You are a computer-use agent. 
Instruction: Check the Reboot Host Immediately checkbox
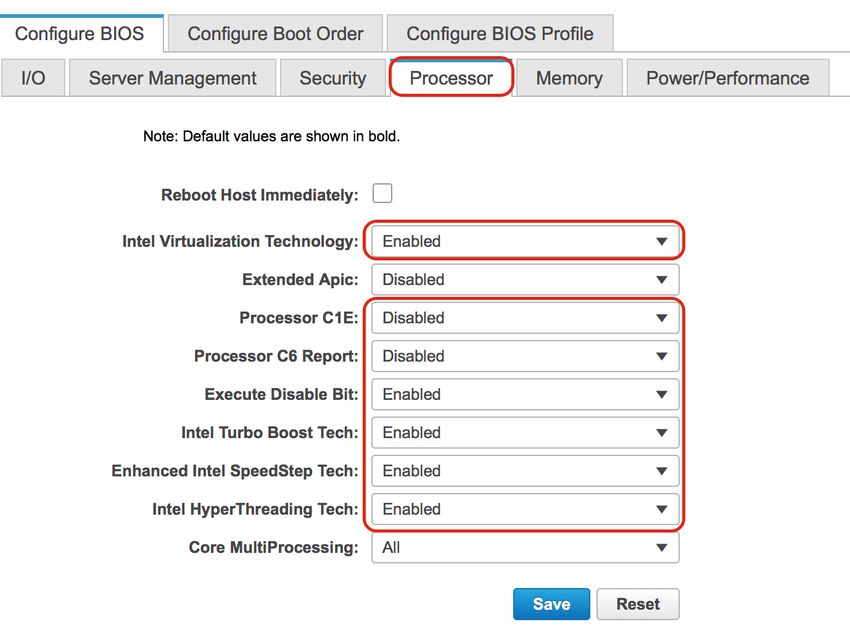[382, 194]
